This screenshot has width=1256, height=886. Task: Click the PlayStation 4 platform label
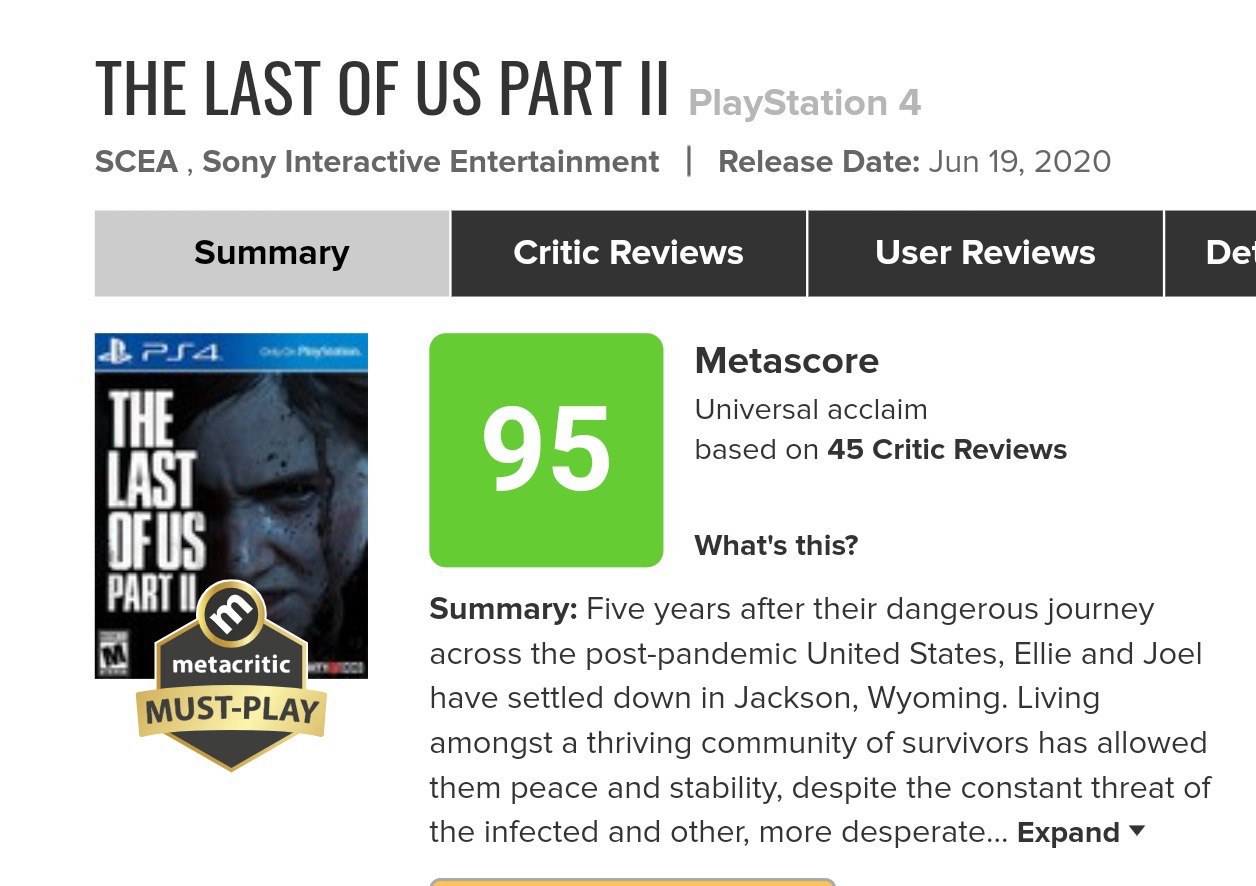804,103
